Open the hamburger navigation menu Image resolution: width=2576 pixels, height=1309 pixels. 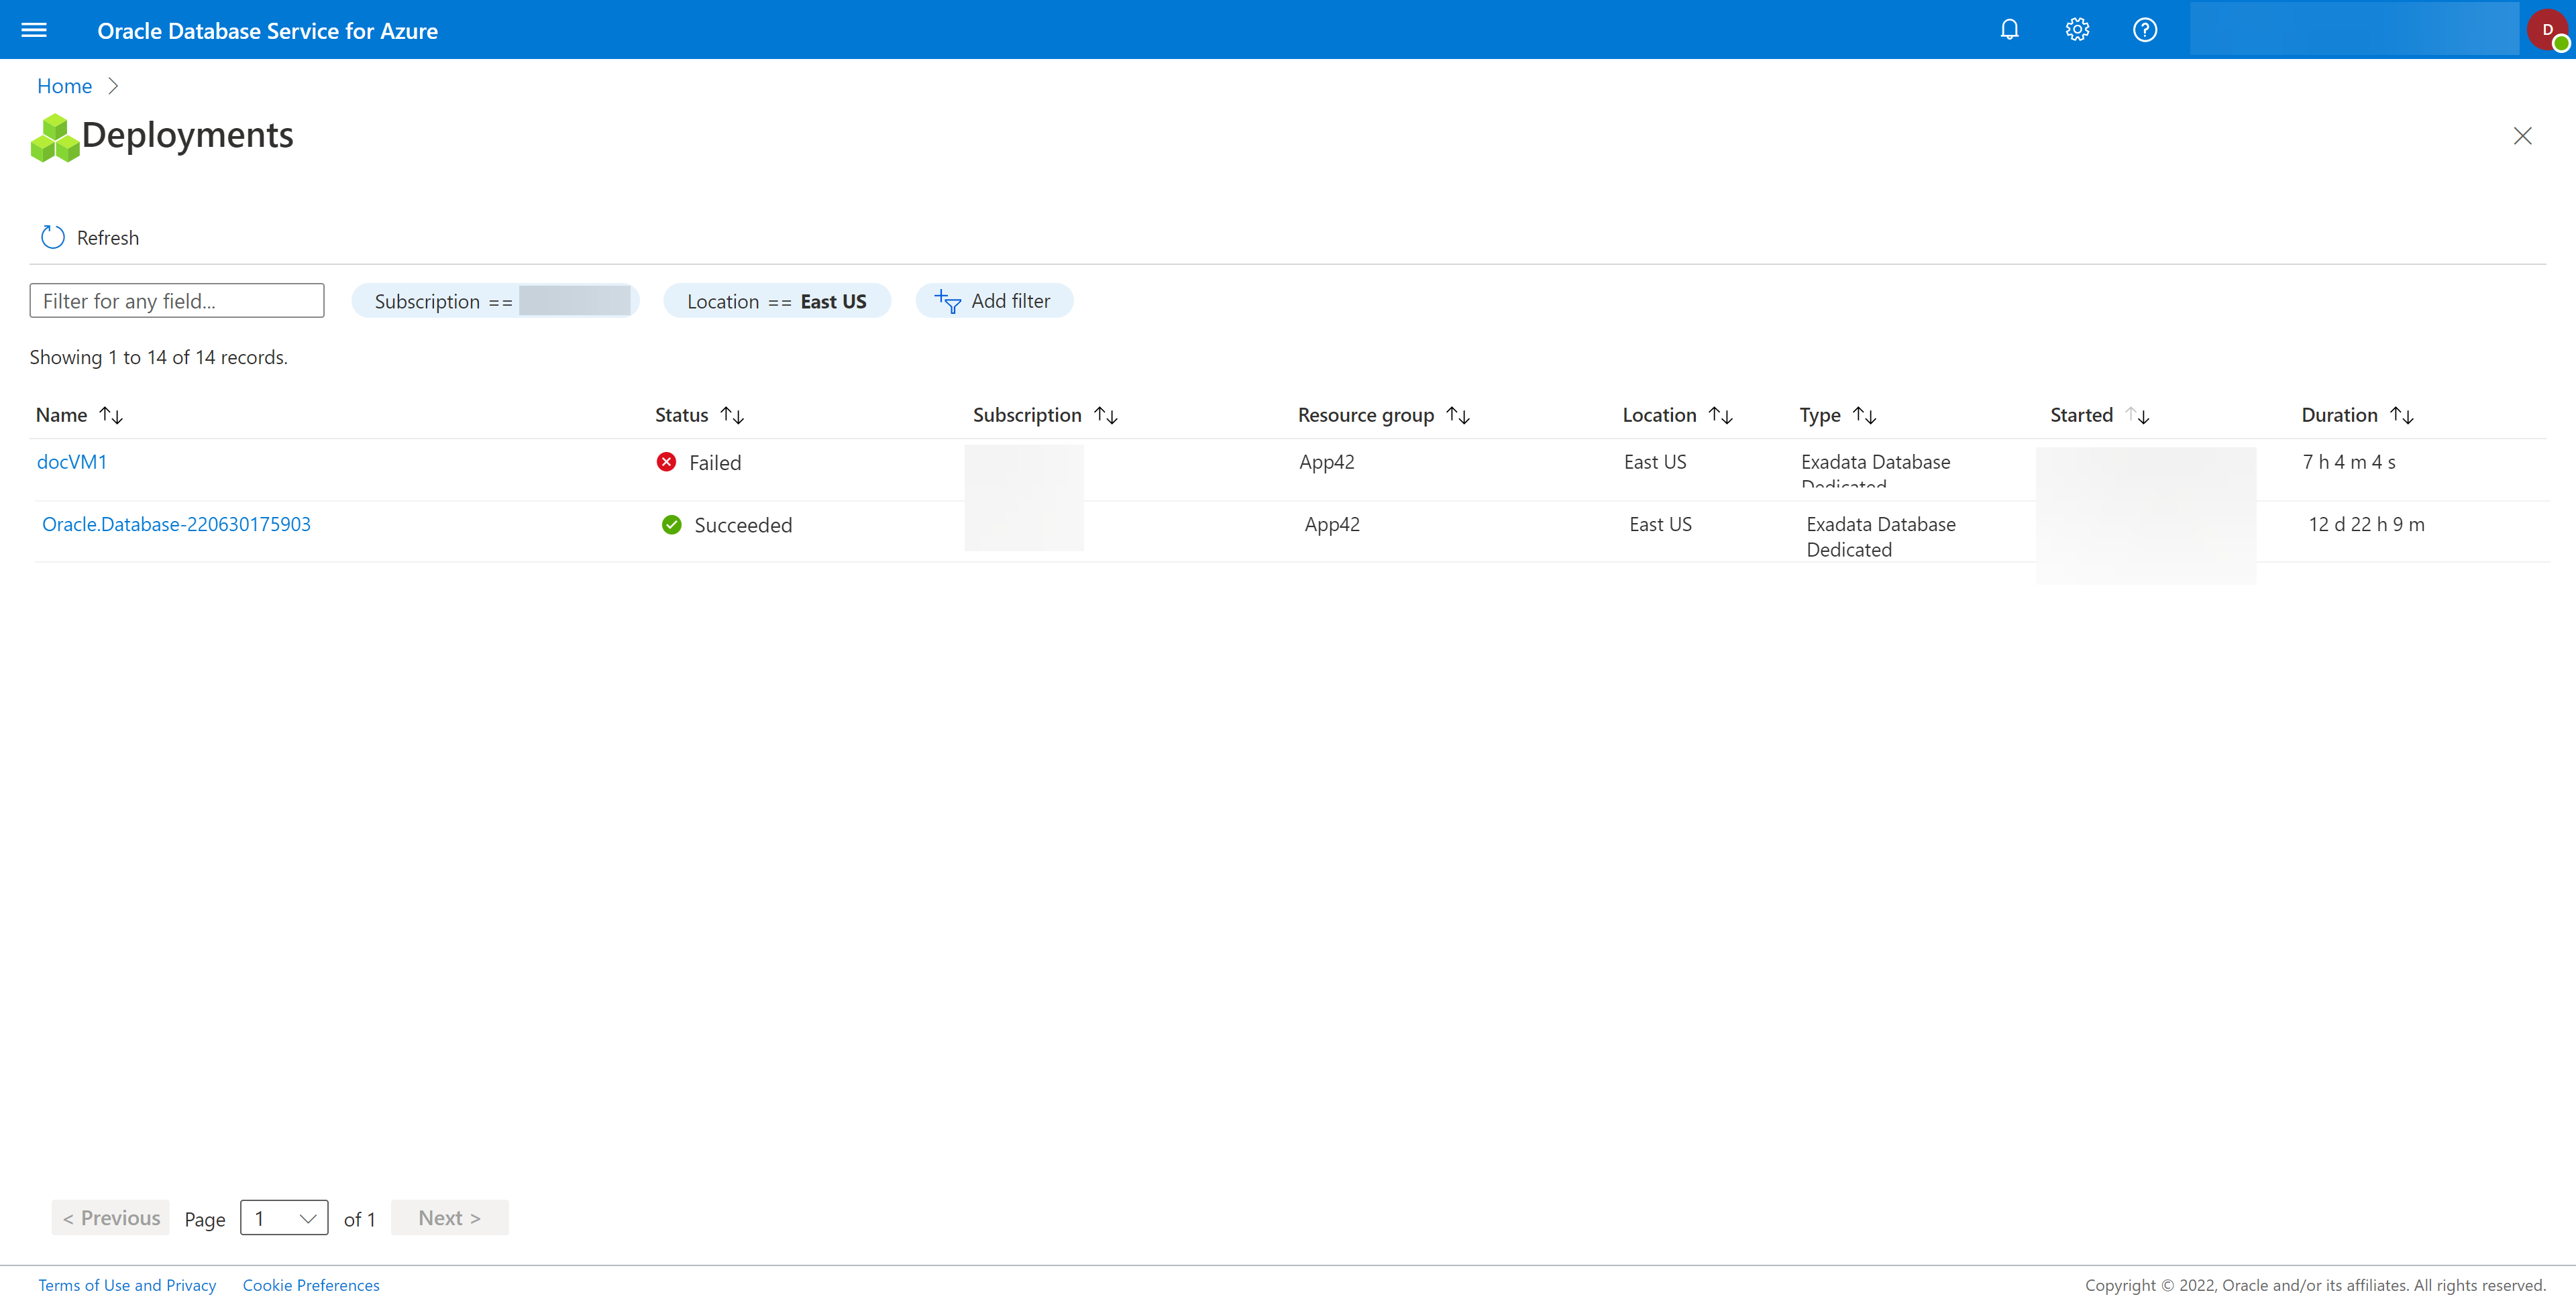[x=34, y=30]
